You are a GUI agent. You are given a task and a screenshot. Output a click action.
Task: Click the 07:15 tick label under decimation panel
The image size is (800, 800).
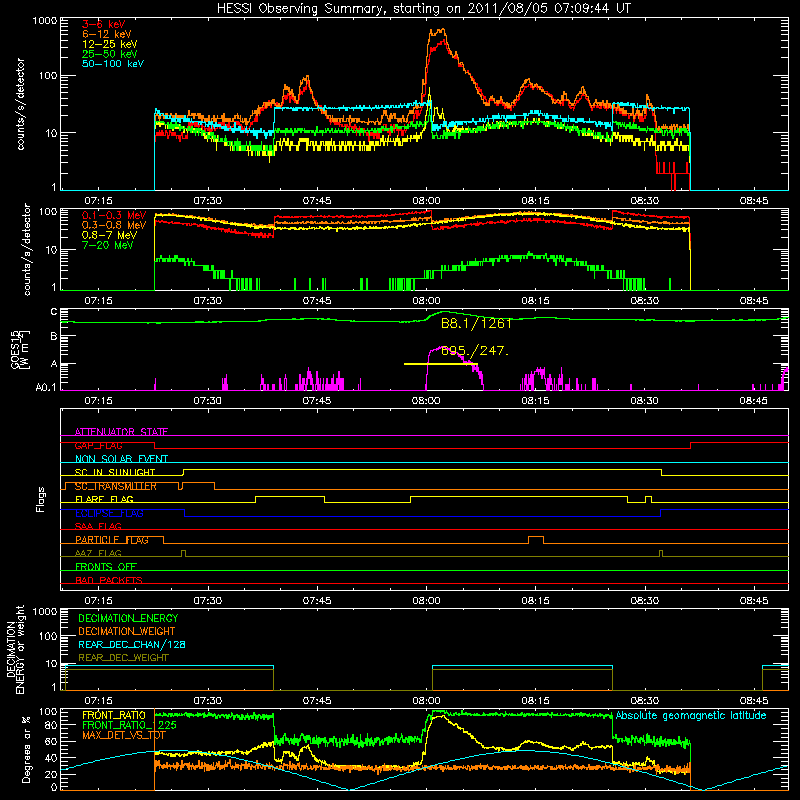click(x=98, y=701)
